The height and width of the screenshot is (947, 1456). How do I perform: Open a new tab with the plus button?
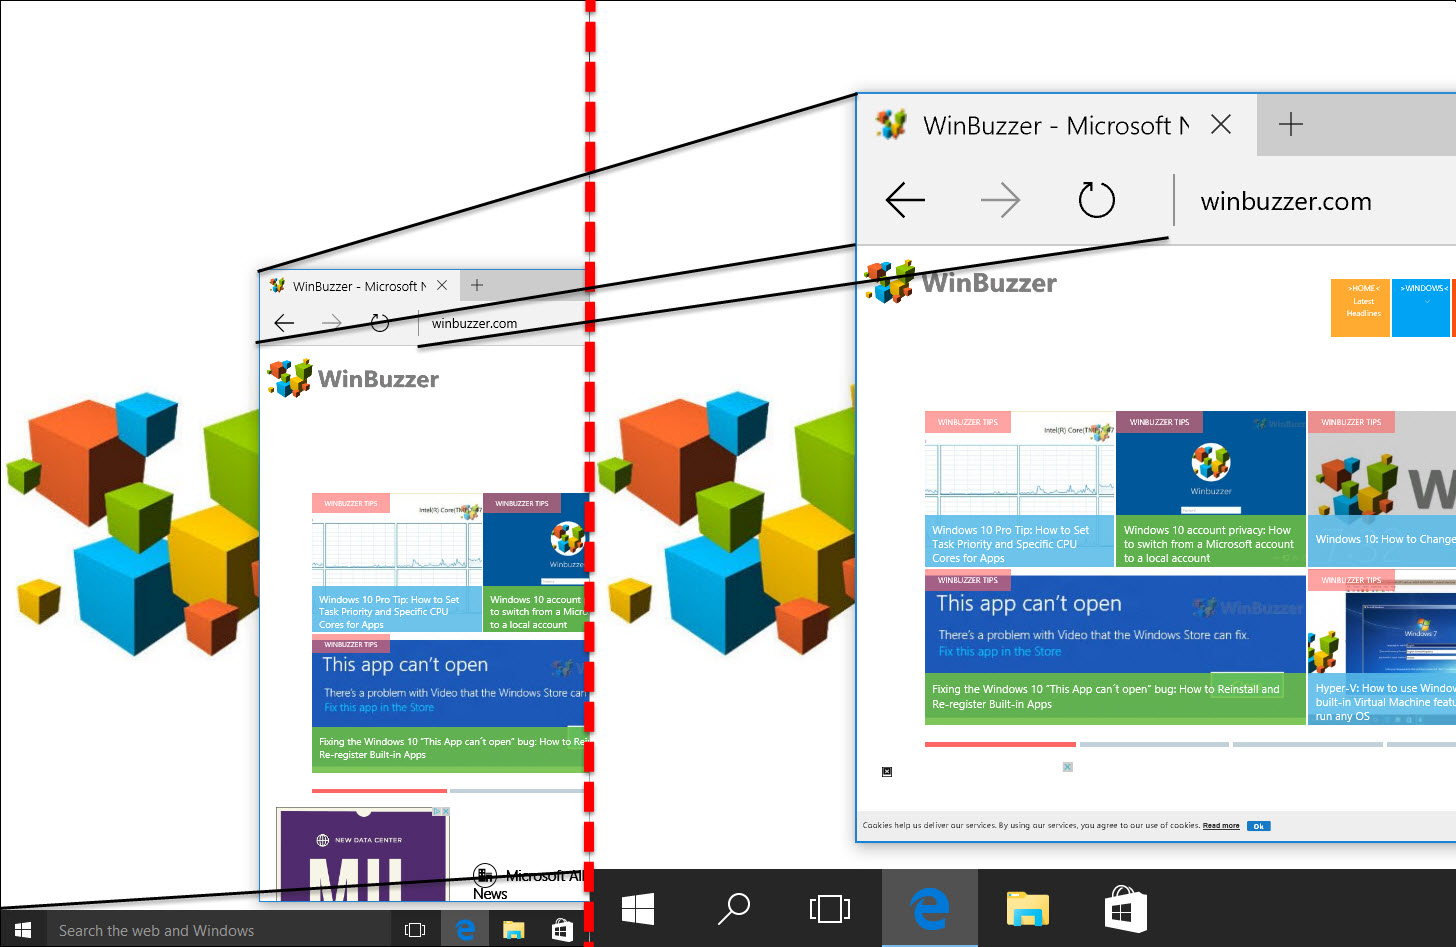pyautogui.click(x=1291, y=124)
